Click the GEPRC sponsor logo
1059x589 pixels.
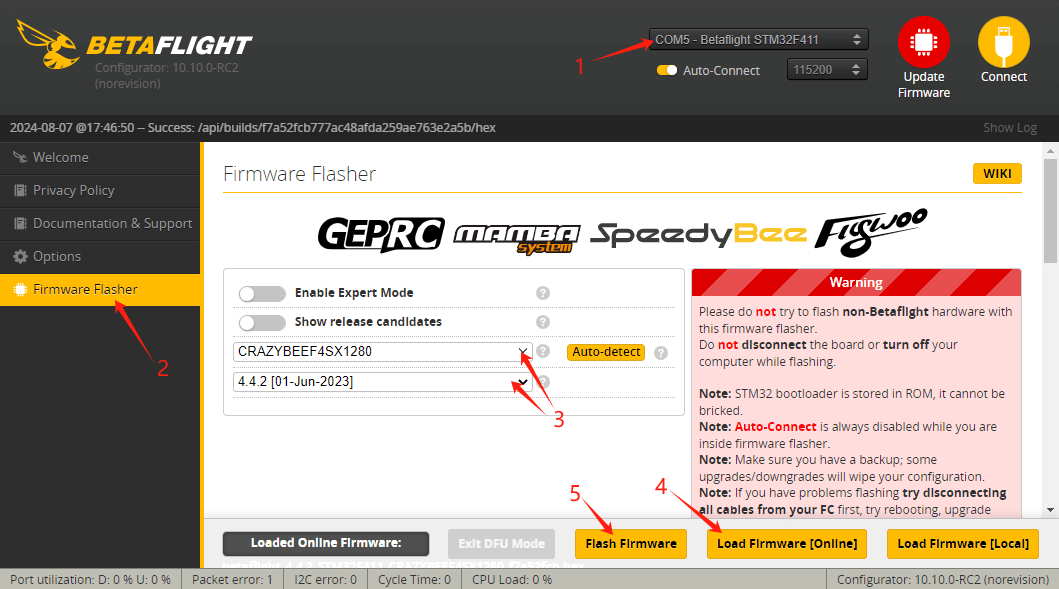(x=379, y=233)
